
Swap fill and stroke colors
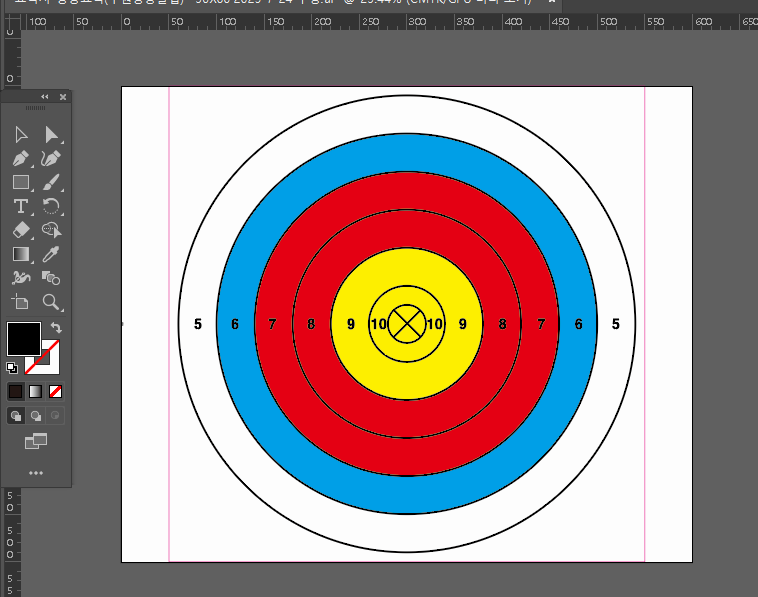pos(57,328)
